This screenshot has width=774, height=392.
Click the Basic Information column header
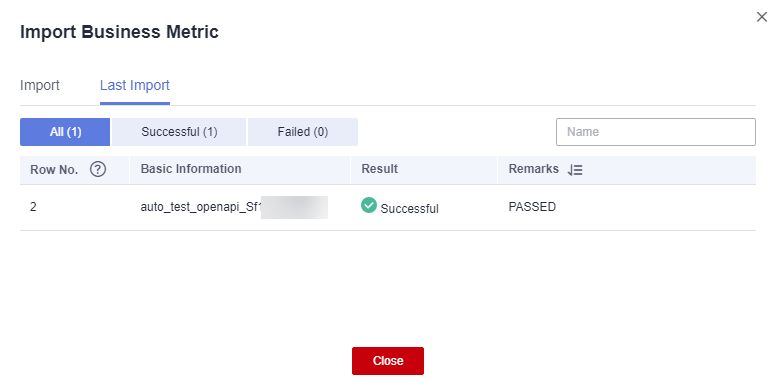tap(191, 169)
